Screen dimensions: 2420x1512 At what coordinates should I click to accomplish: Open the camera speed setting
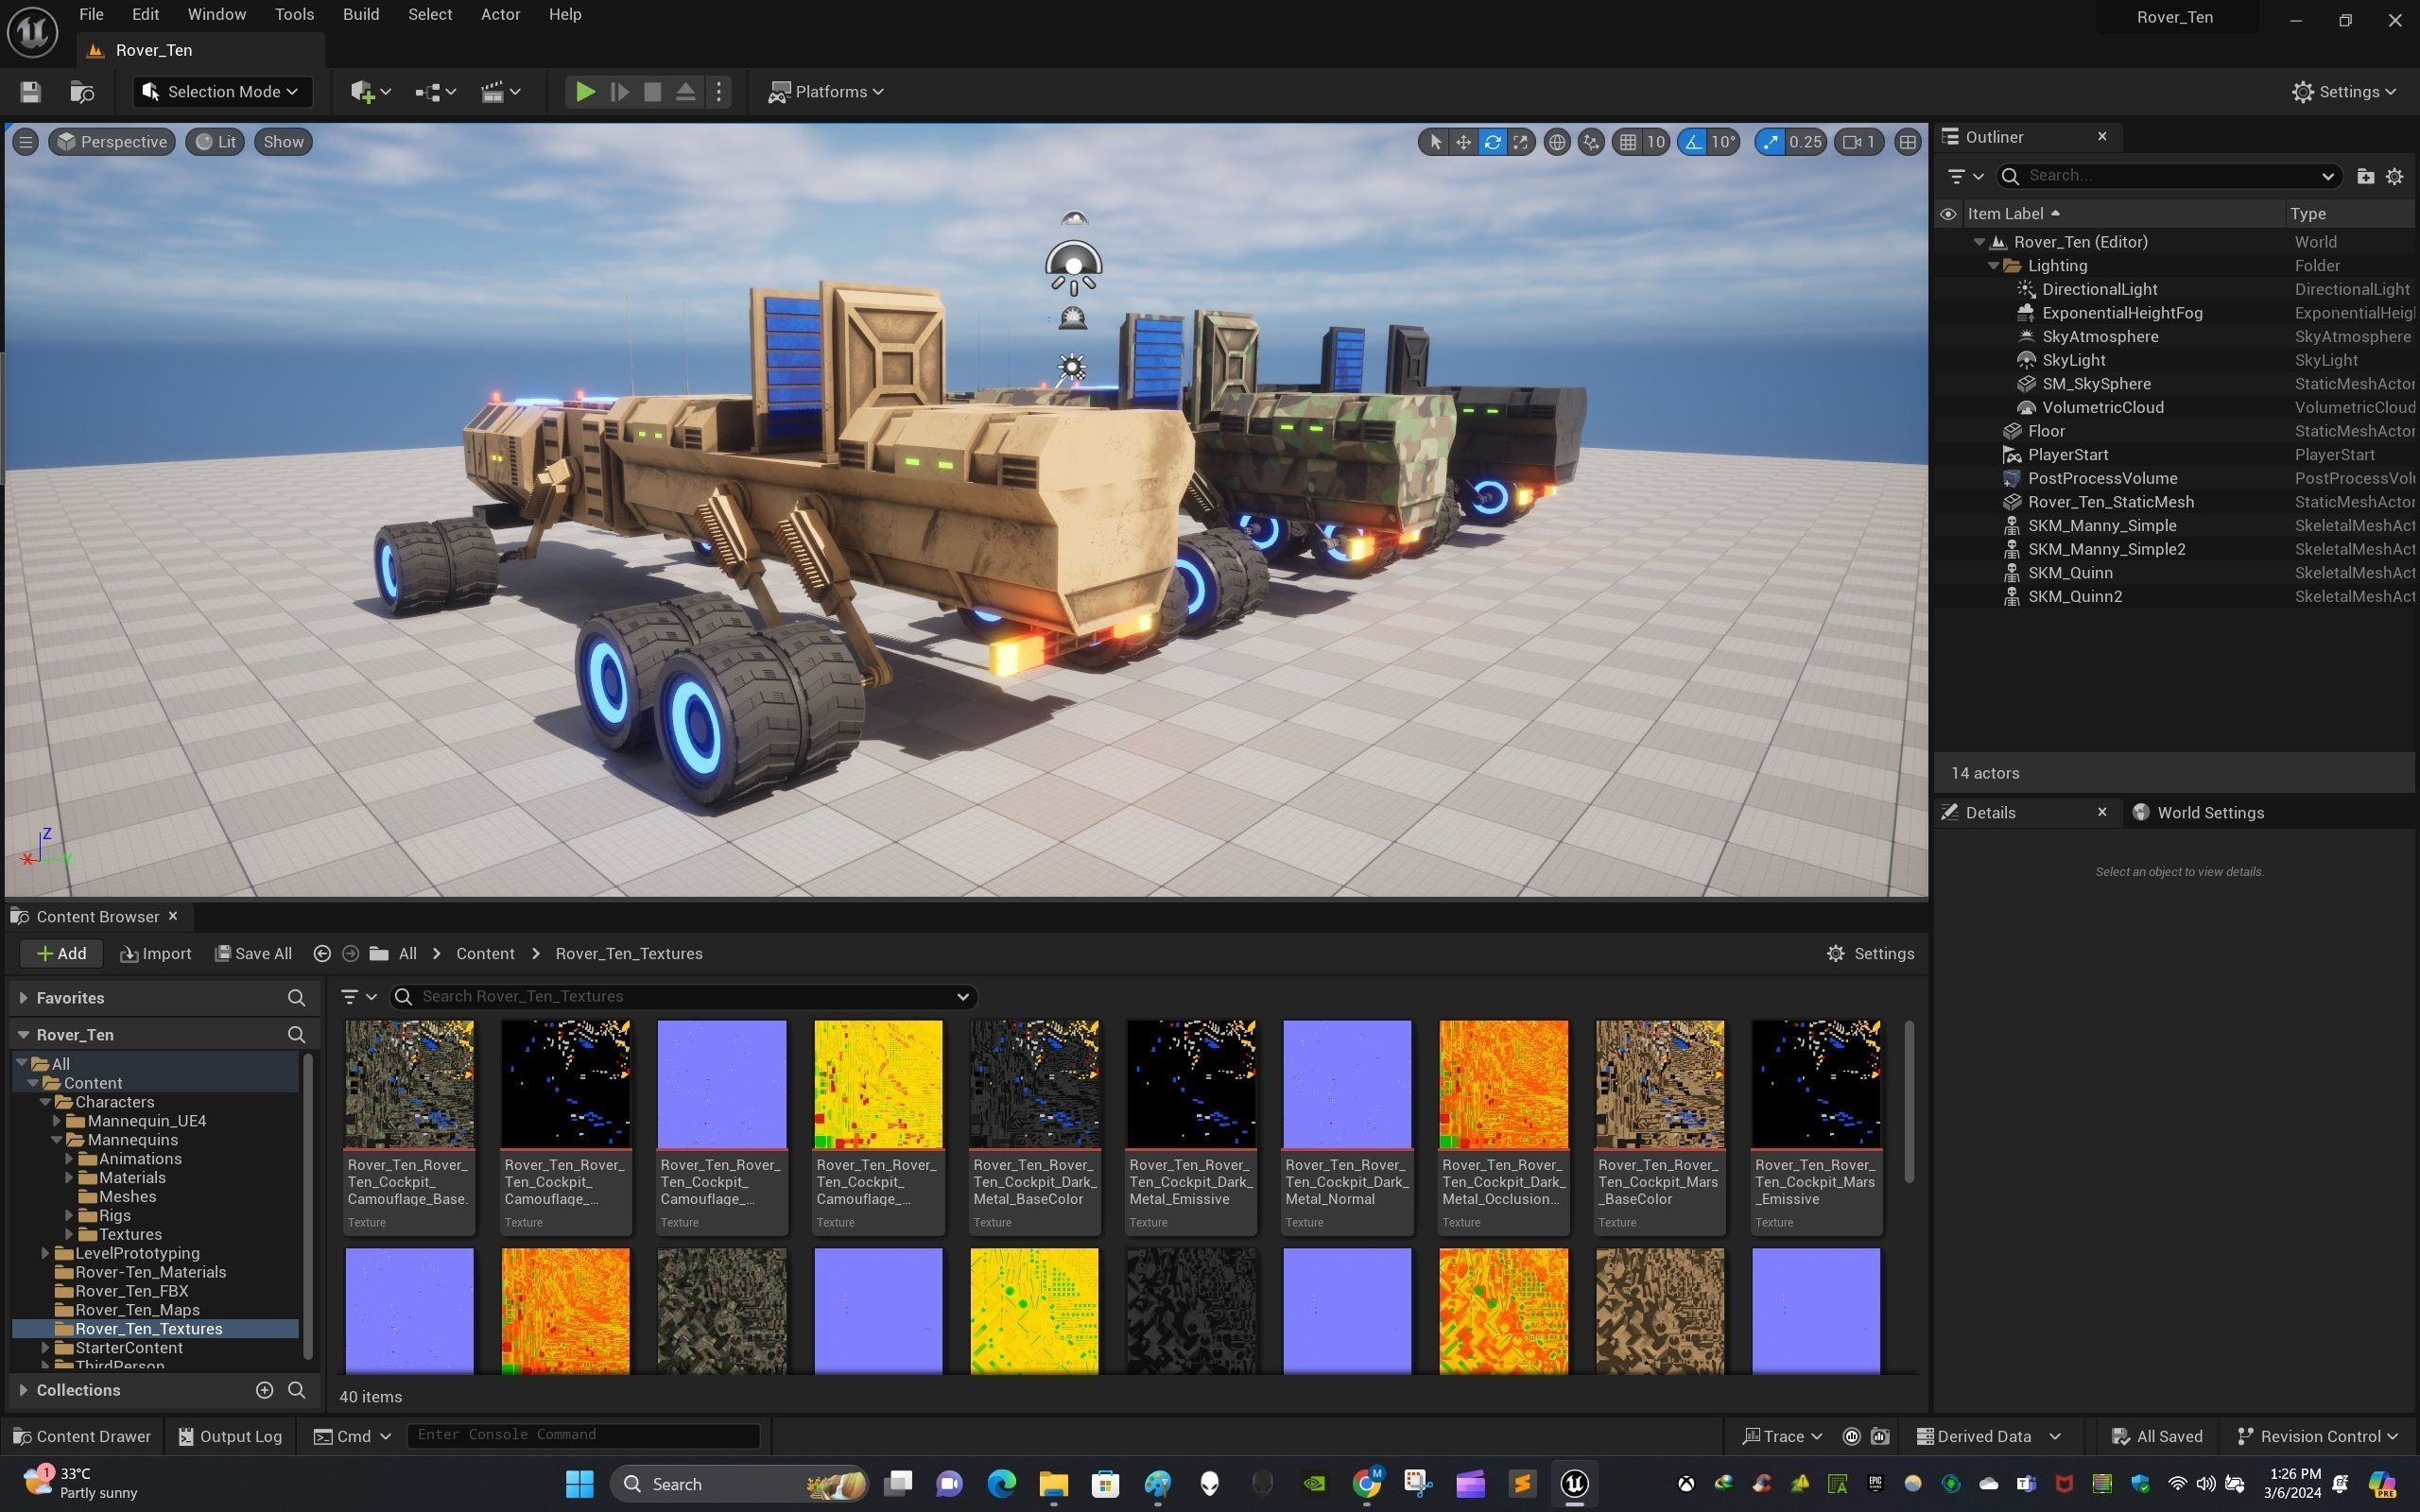point(1860,142)
